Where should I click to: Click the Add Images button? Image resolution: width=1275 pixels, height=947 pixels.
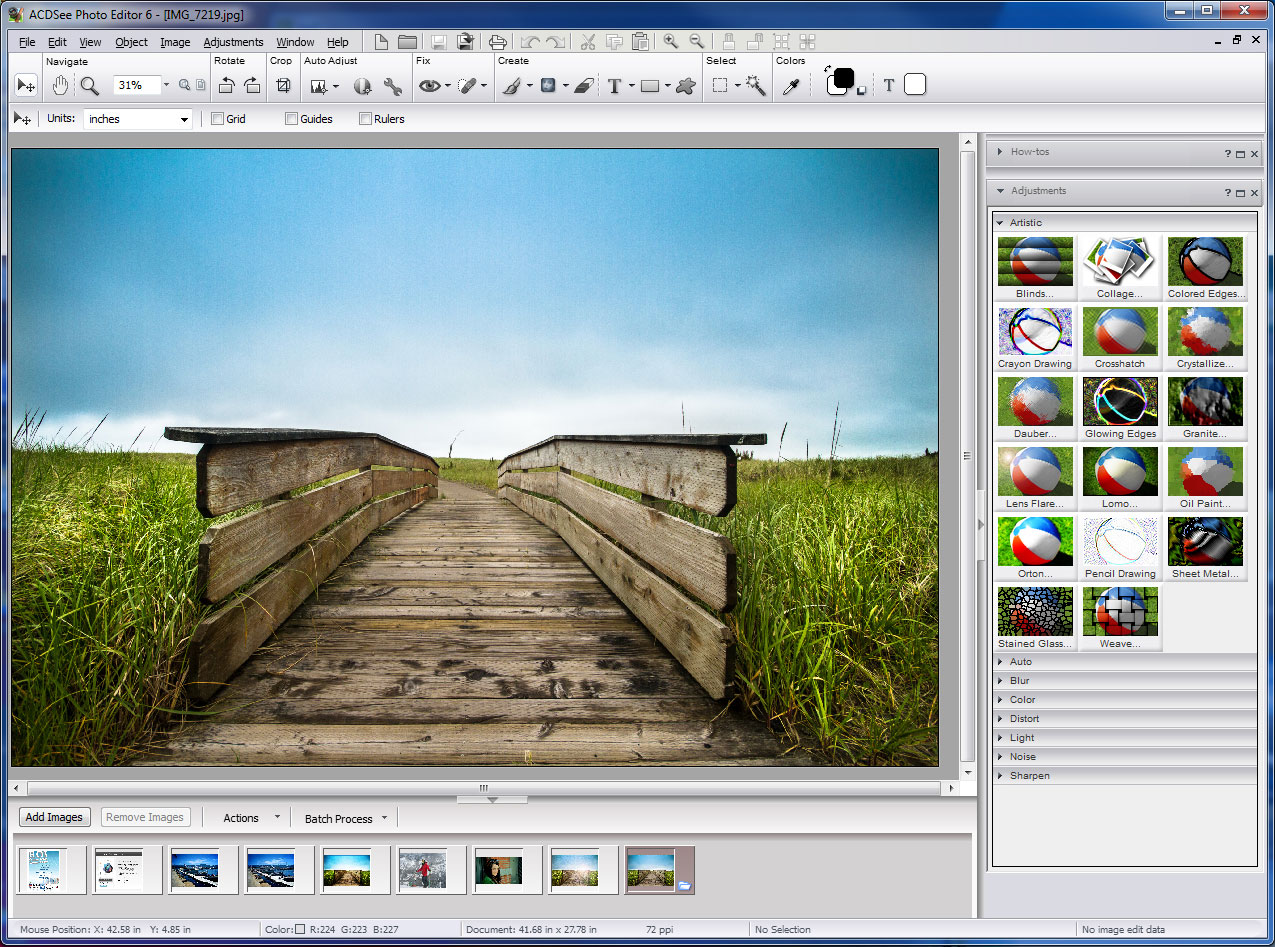pos(54,817)
